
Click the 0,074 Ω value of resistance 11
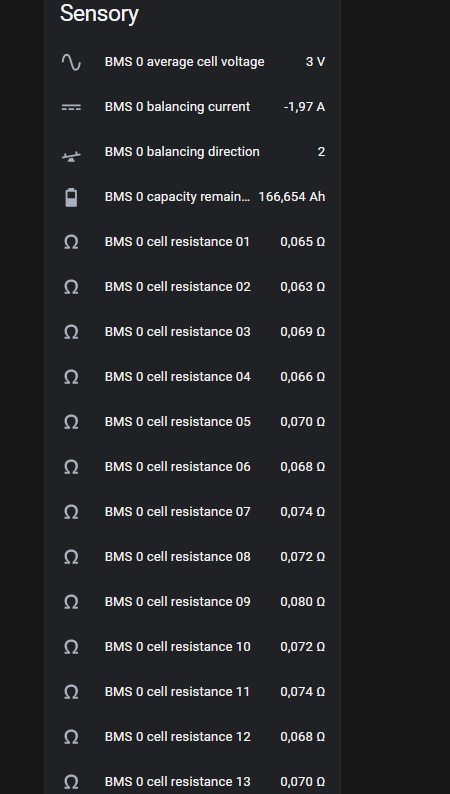coord(303,692)
